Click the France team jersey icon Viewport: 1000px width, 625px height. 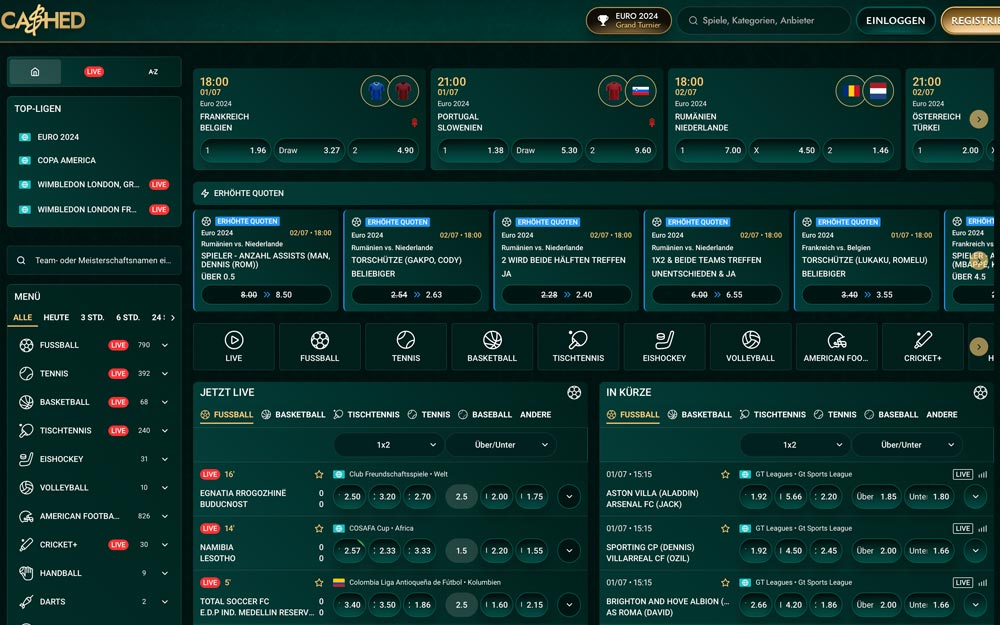[376, 92]
